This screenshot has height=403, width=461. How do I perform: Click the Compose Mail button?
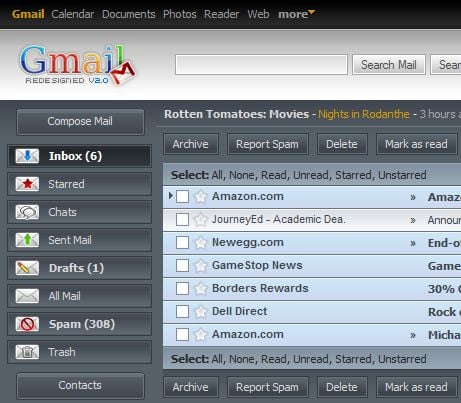[80, 122]
